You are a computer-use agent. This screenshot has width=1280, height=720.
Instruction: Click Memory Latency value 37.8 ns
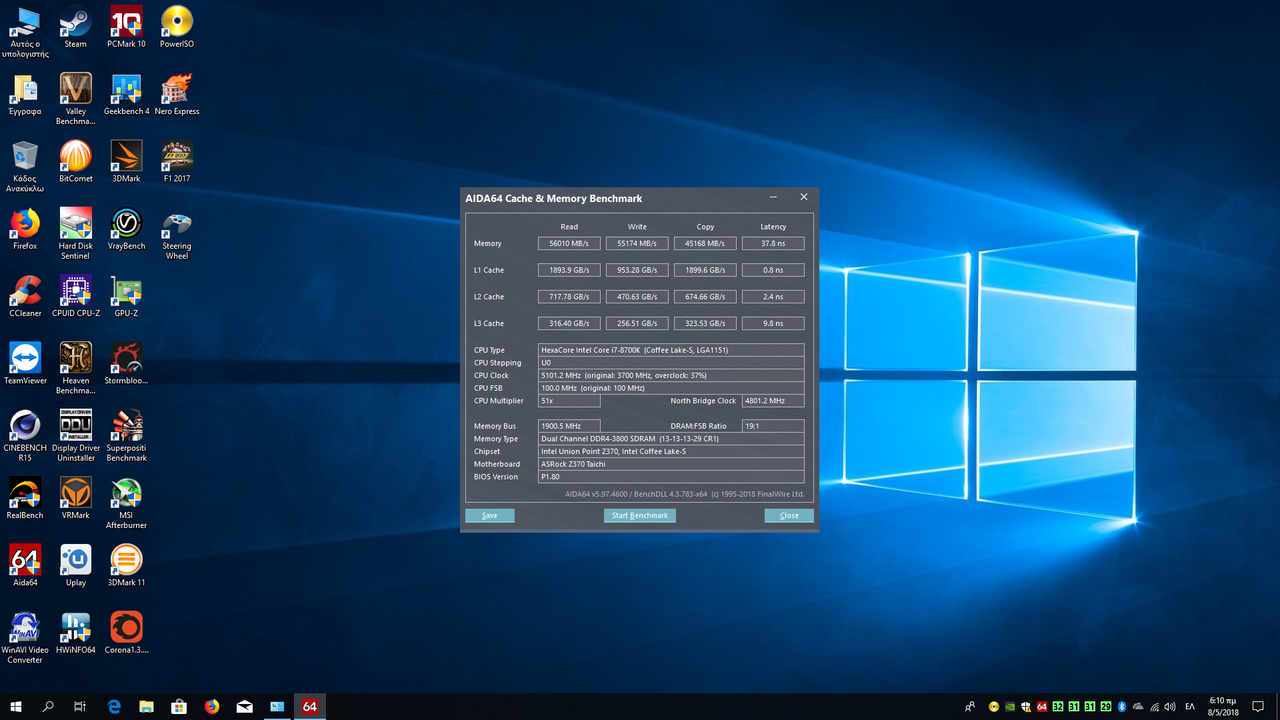[773, 243]
